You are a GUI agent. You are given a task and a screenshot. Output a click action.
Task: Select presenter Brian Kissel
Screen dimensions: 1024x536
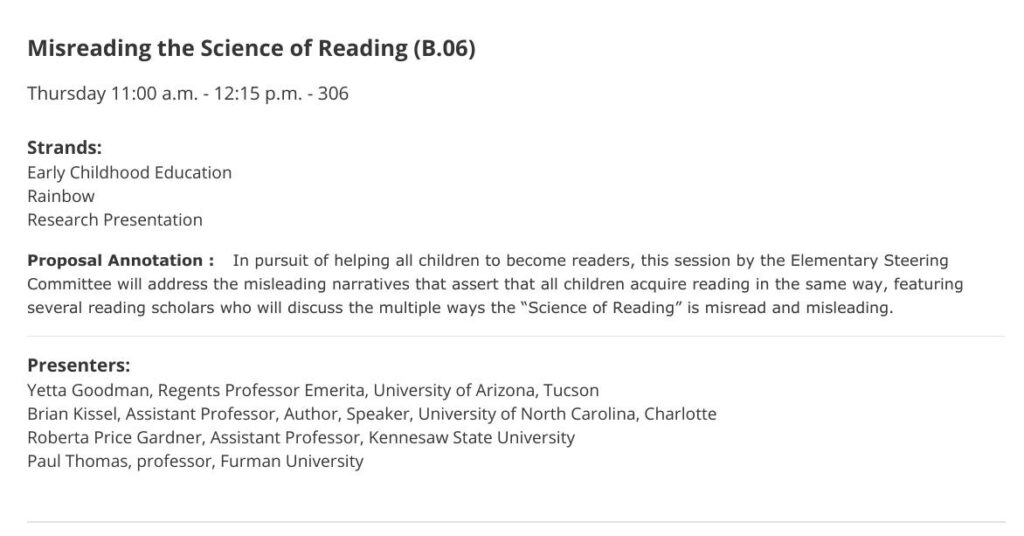(x=72, y=414)
